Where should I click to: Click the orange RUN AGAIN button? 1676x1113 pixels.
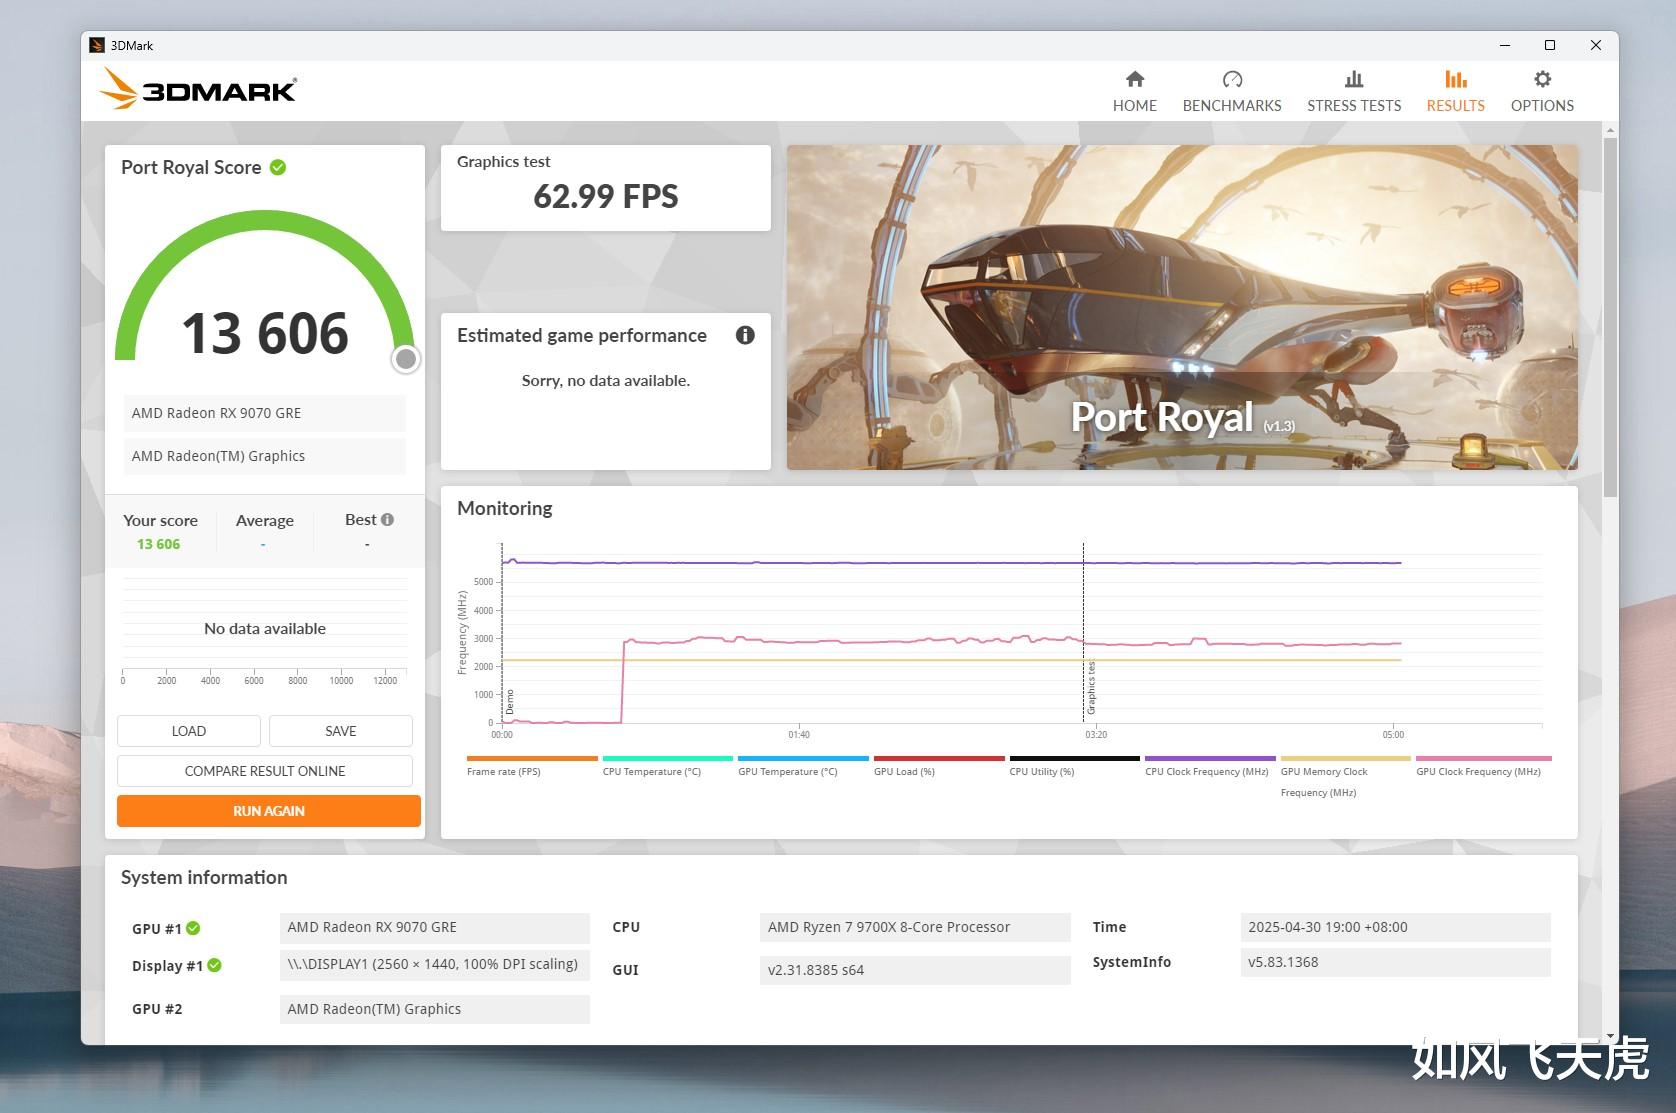point(269,811)
